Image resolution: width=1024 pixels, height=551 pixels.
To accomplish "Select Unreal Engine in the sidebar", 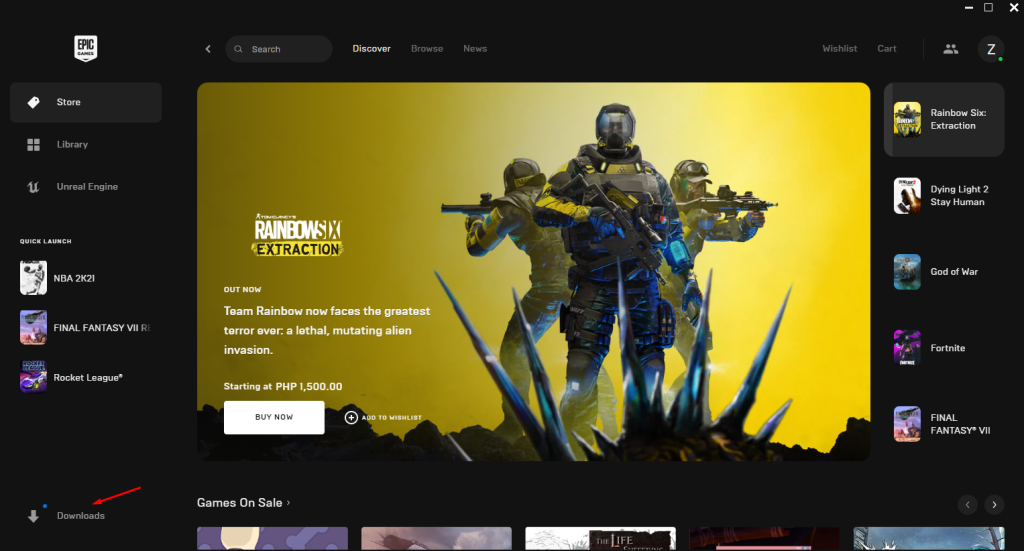I will click(86, 187).
